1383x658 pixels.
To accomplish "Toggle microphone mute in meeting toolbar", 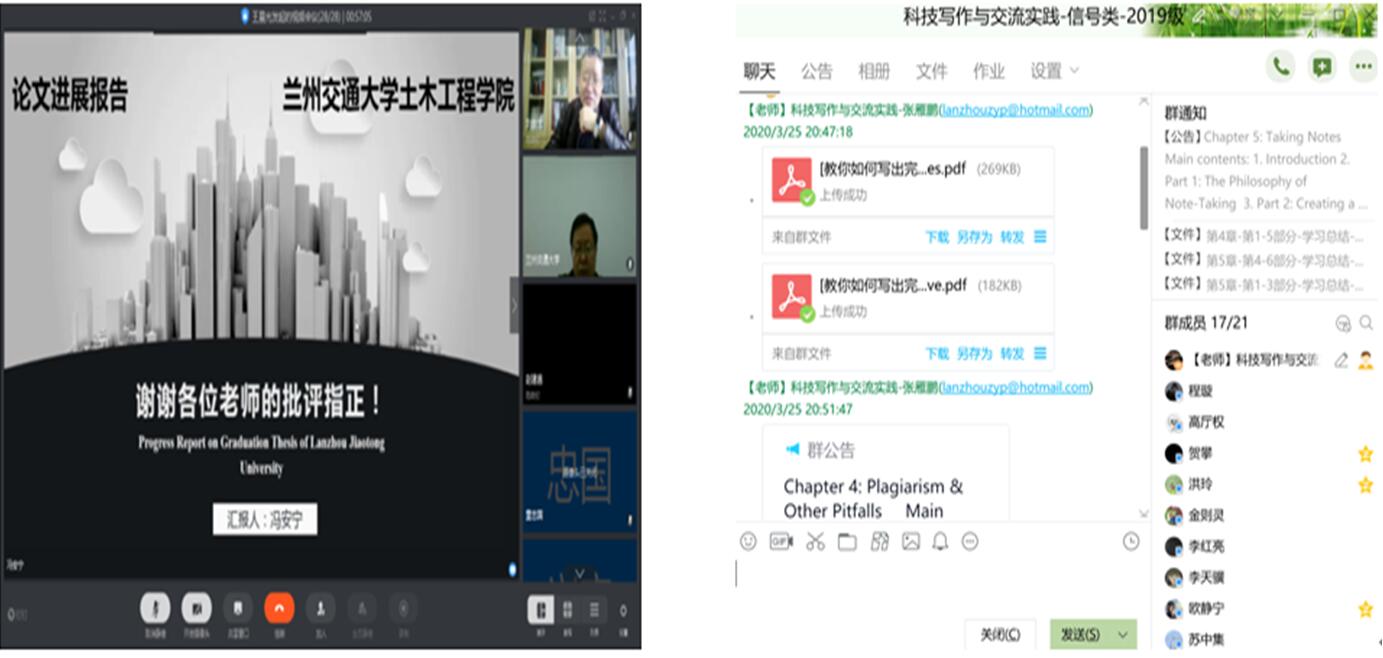I will tap(155, 608).
